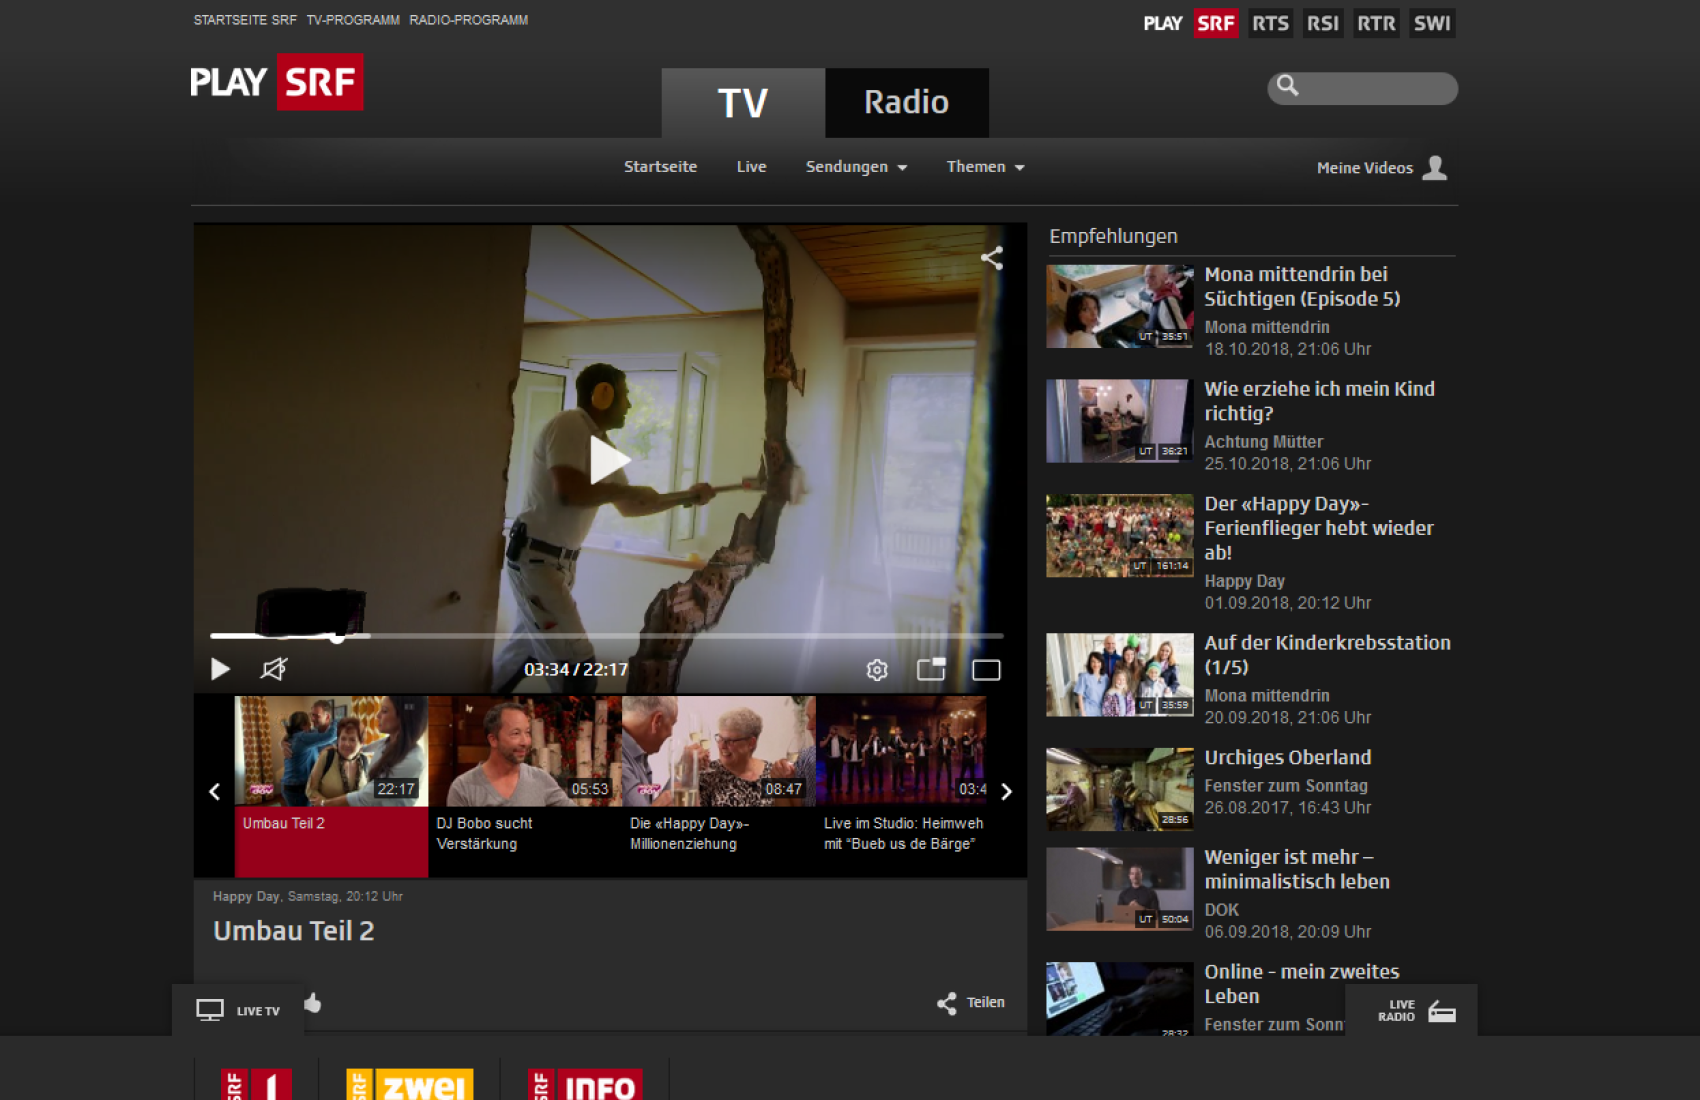Seek using the video progress bar

[606, 636]
